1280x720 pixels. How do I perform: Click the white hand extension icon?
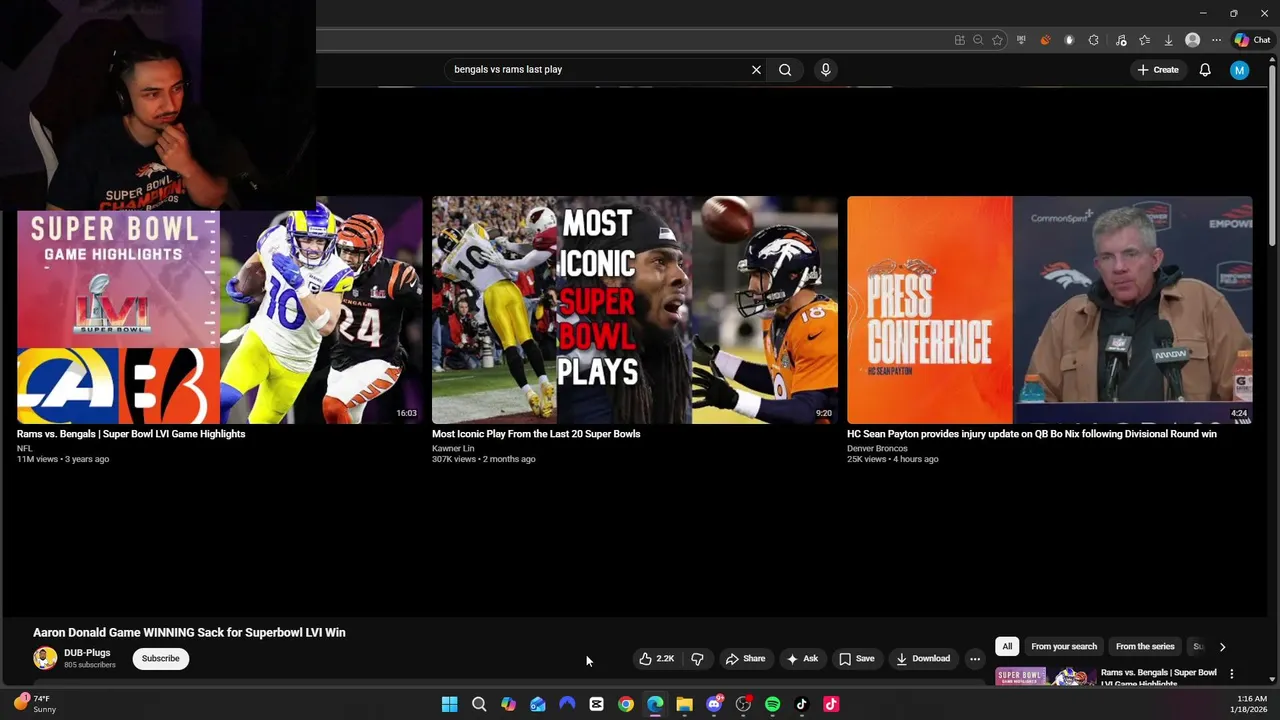pos(1069,40)
